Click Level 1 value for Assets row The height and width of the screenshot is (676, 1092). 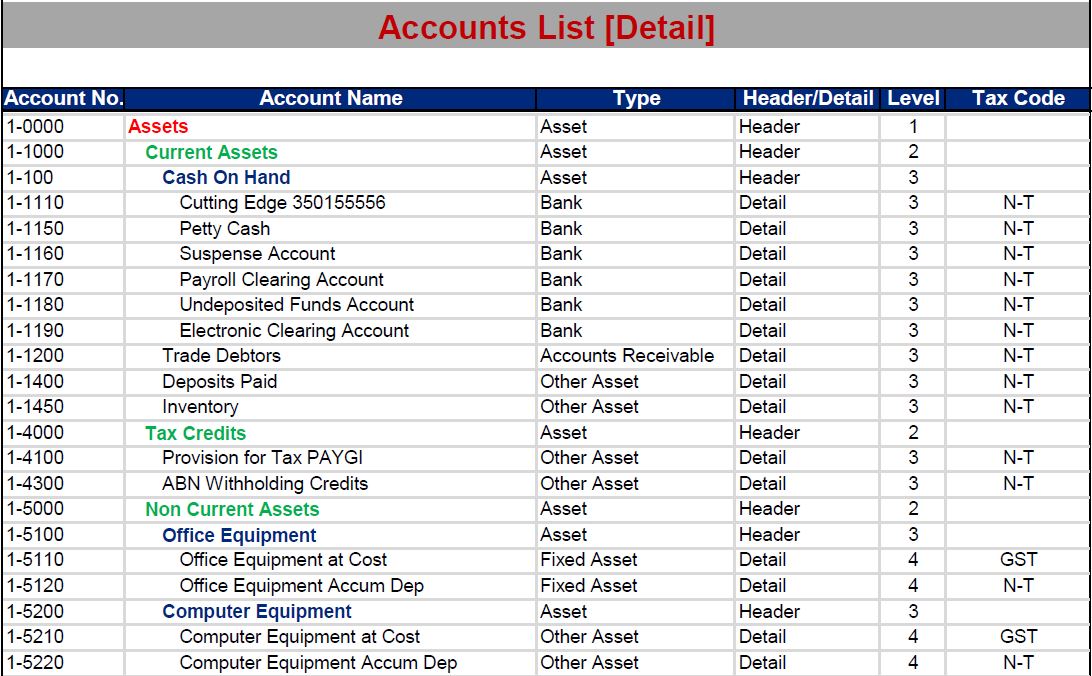click(x=913, y=127)
